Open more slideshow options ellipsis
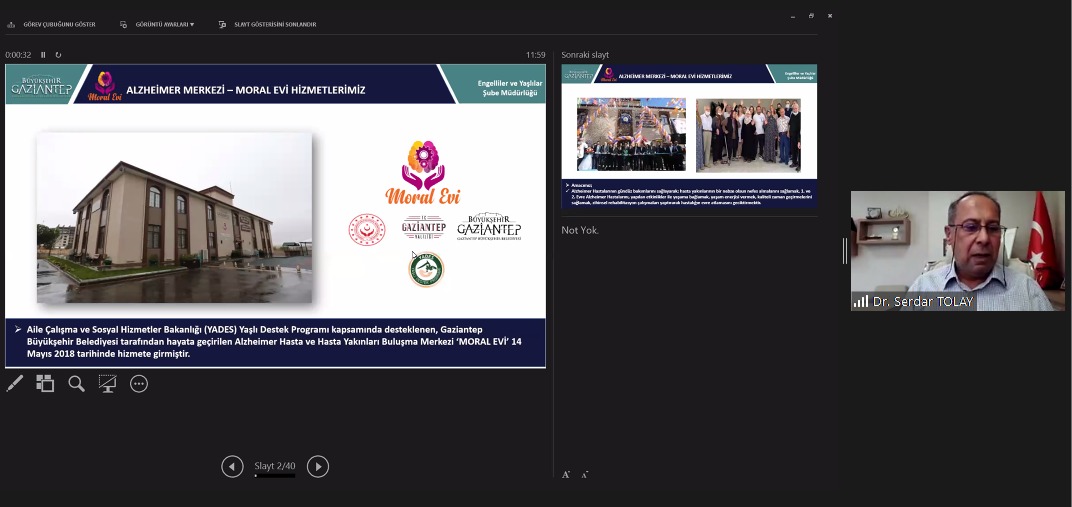 [139, 384]
